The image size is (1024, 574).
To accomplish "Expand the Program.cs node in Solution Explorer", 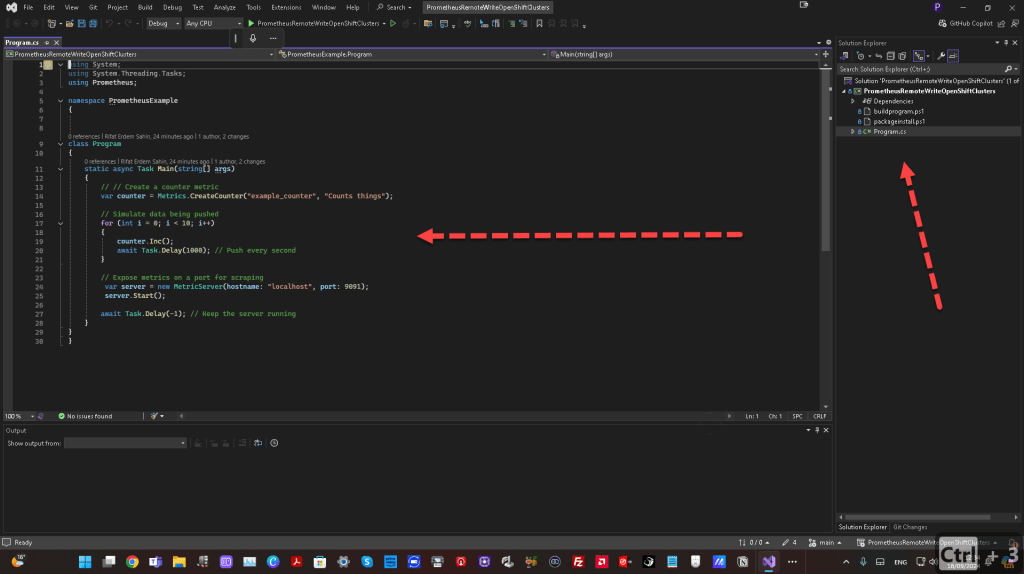I will tap(853, 132).
